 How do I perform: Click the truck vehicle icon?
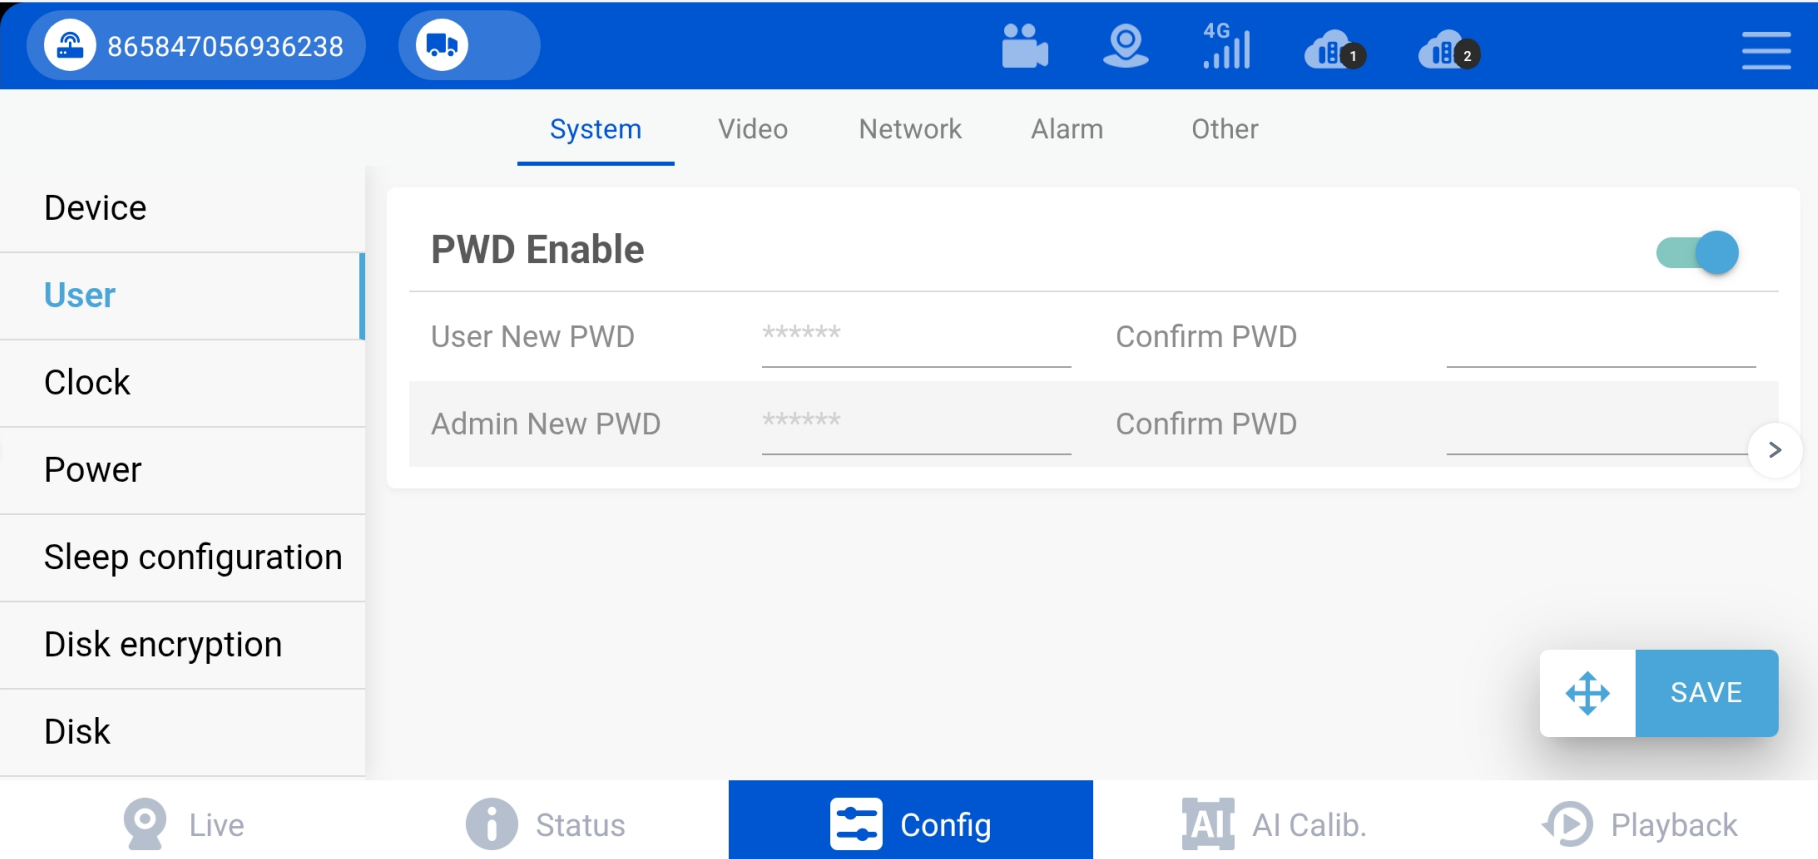442,45
